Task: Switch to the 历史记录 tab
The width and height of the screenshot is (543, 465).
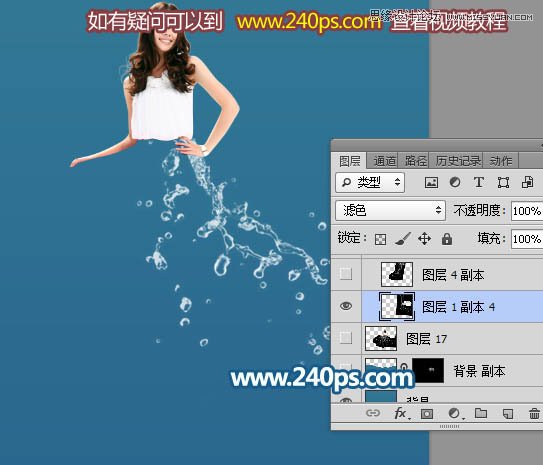Action: 458,161
